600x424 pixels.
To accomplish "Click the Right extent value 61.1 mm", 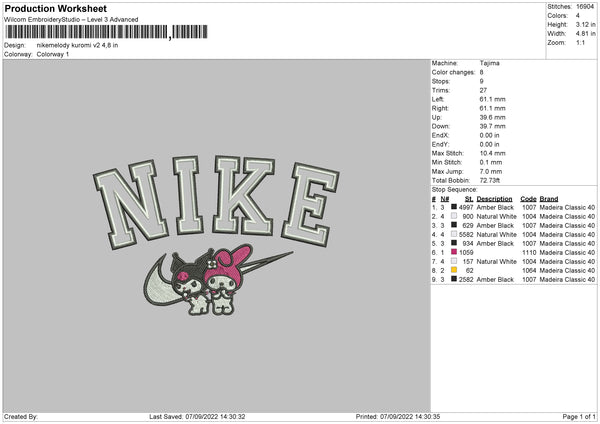I will coord(492,108).
